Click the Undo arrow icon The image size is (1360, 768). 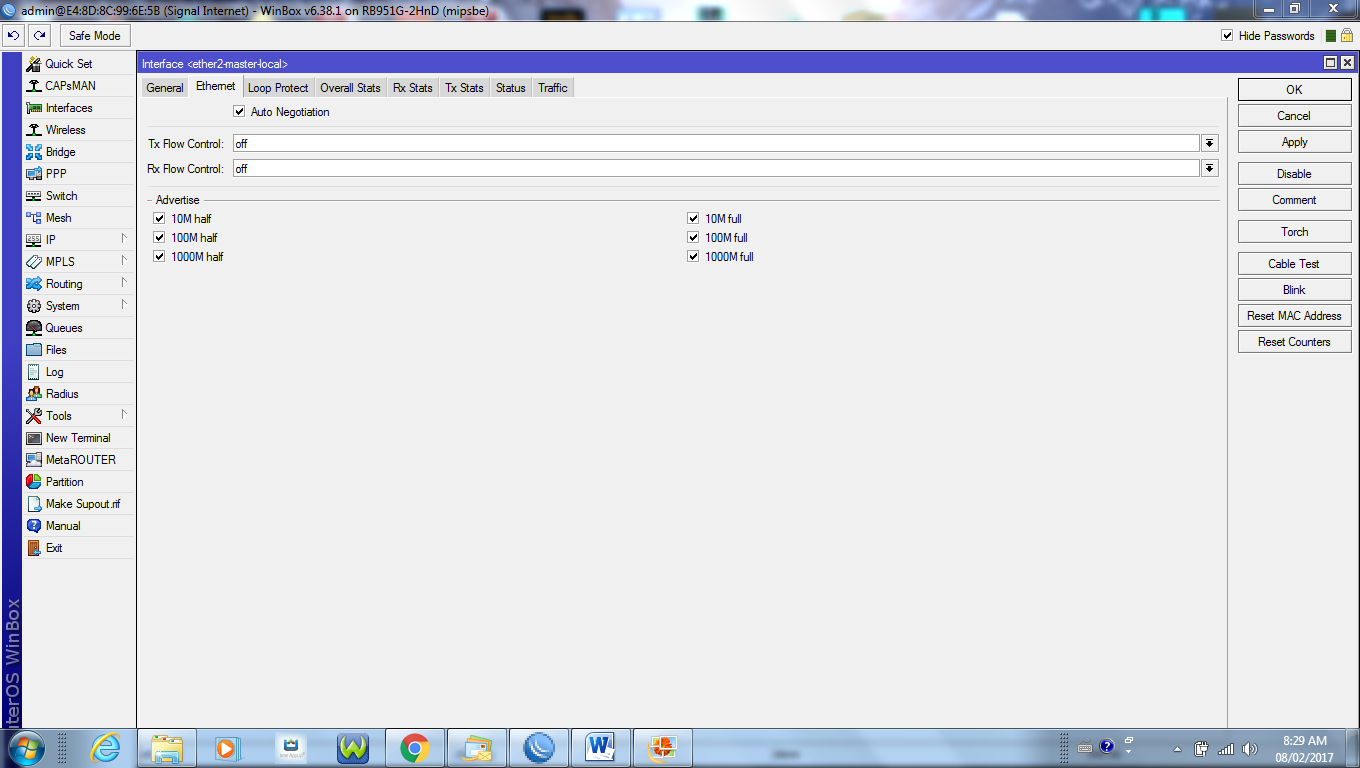tap(13, 36)
